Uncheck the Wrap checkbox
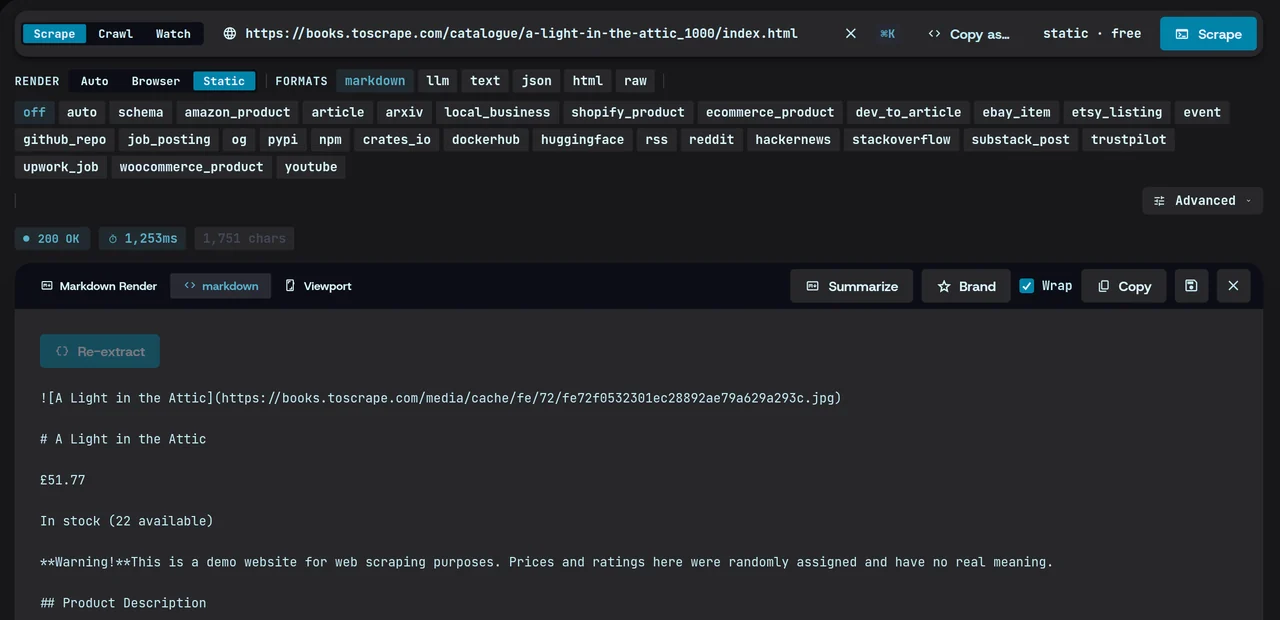Image resolution: width=1280 pixels, height=620 pixels. pyautogui.click(x=1027, y=286)
